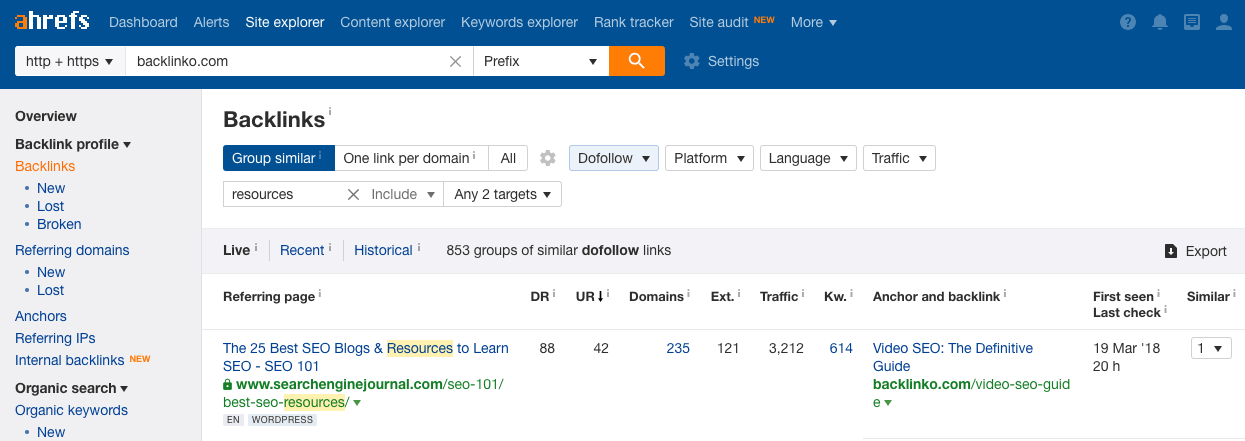Screen dimensions: 1245x441
Task: Switch to the Live links tab
Action: click(236, 250)
